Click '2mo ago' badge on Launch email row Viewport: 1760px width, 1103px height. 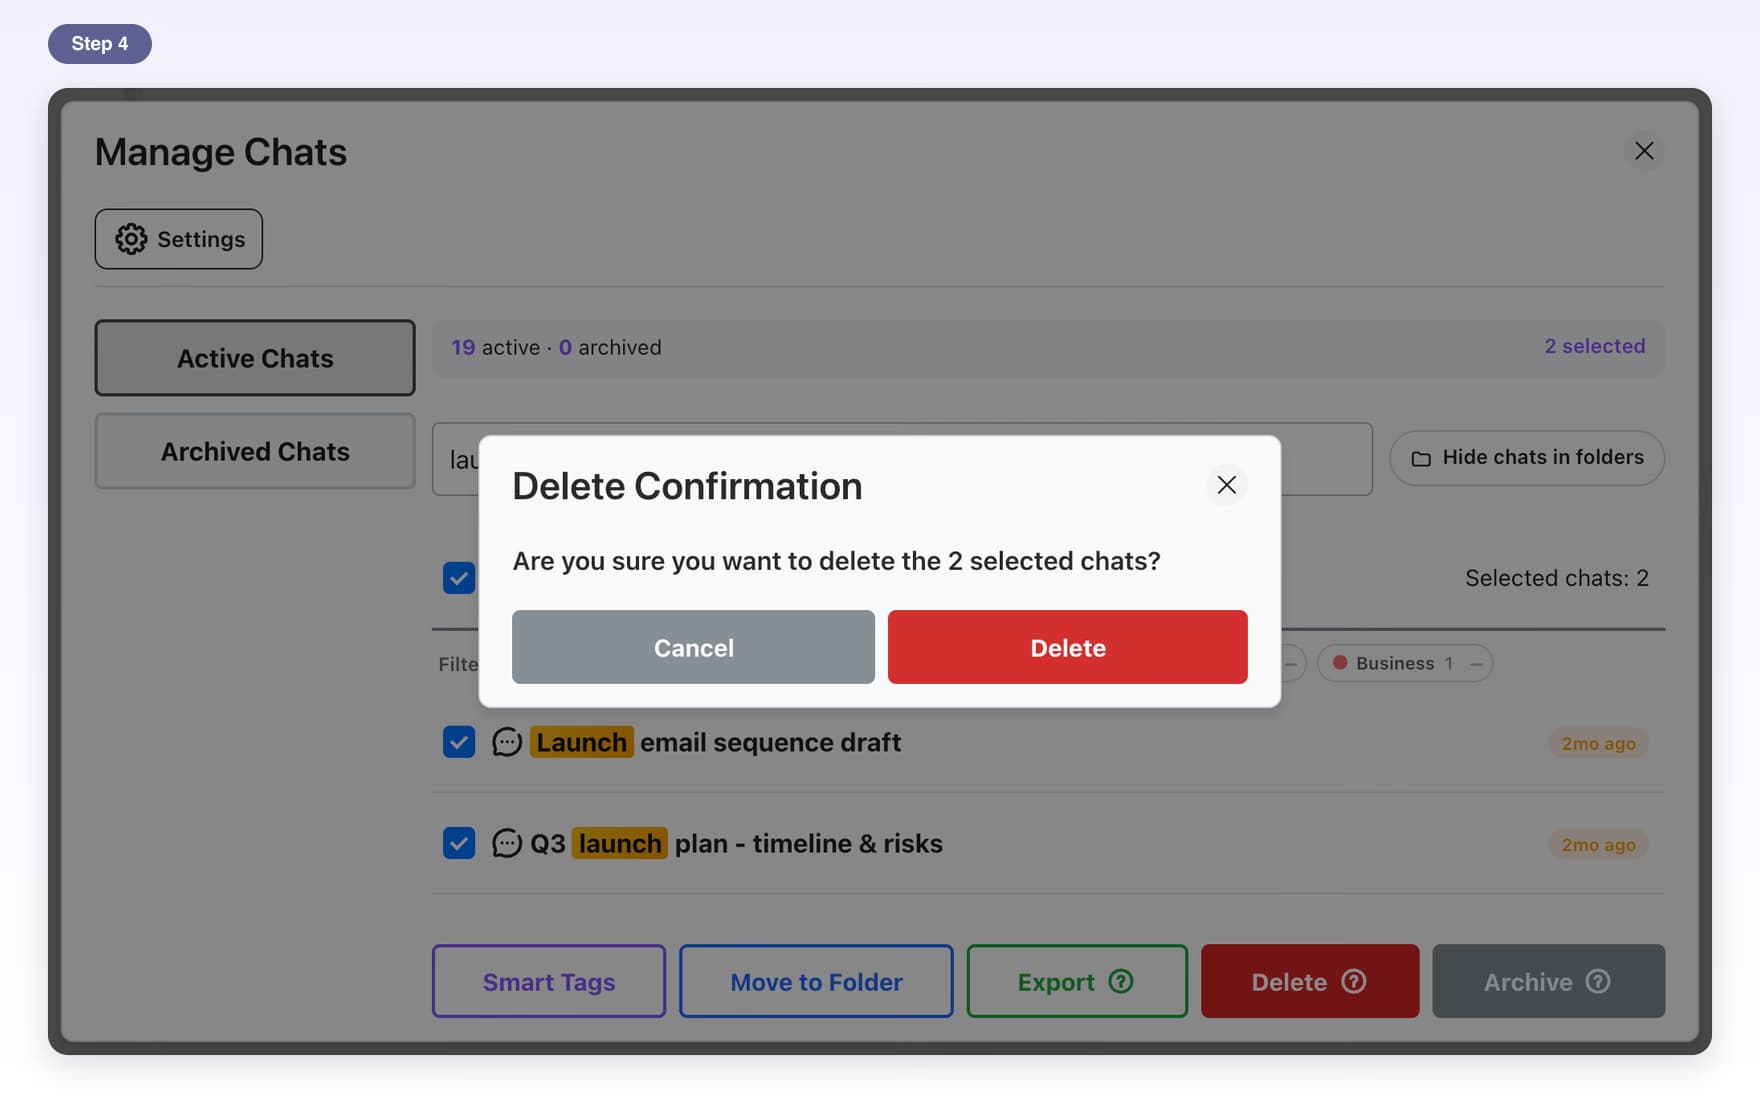coord(1598,743)
